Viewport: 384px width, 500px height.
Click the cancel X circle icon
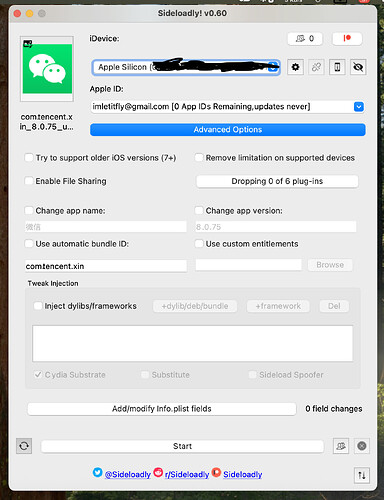pos(362,446)
